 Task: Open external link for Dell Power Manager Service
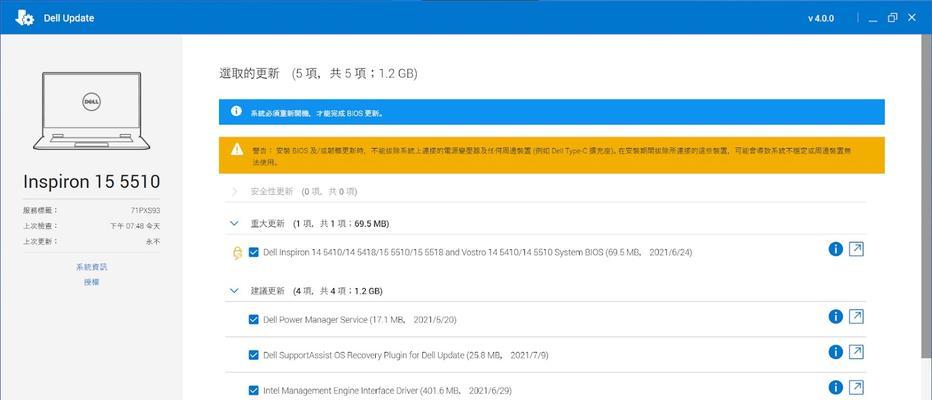point(856,317)
